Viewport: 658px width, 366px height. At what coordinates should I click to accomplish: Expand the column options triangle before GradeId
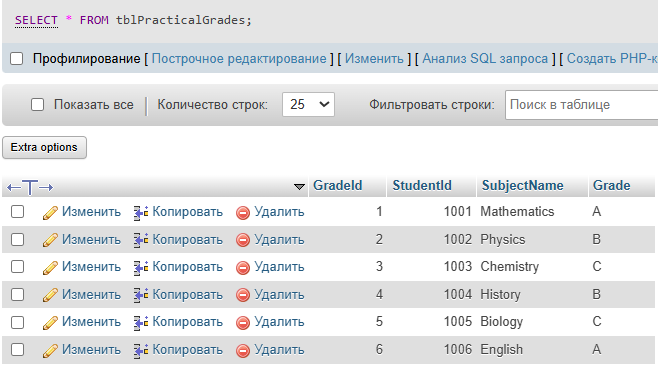pyautogui.click(x=299, y=186)
